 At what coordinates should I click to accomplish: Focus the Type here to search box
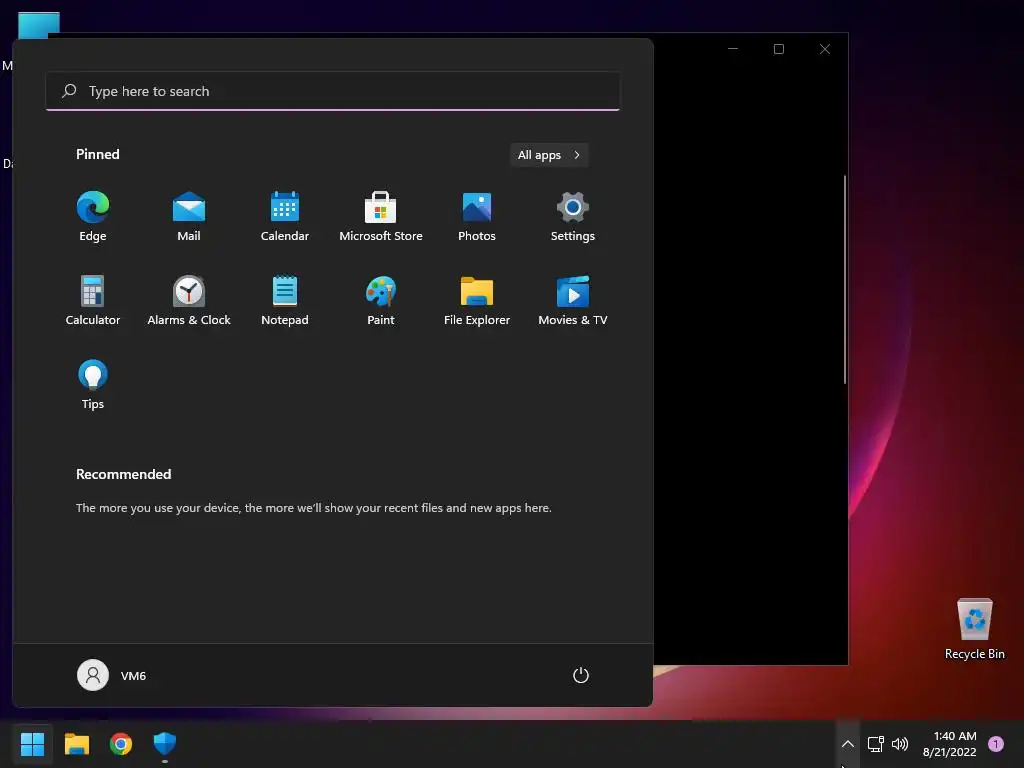pos(333,91)
